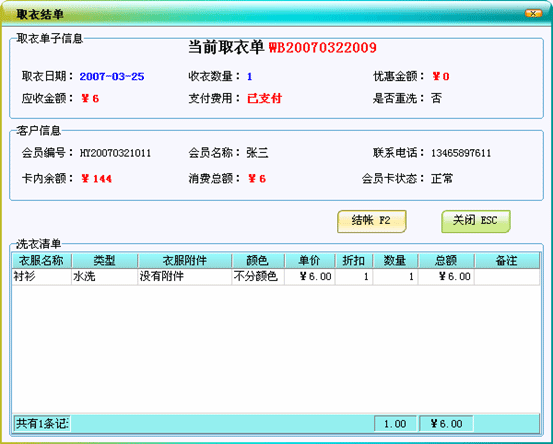Click the 没有附件 cell in the row
The image size is (553, 444).
tap(184, 276)
